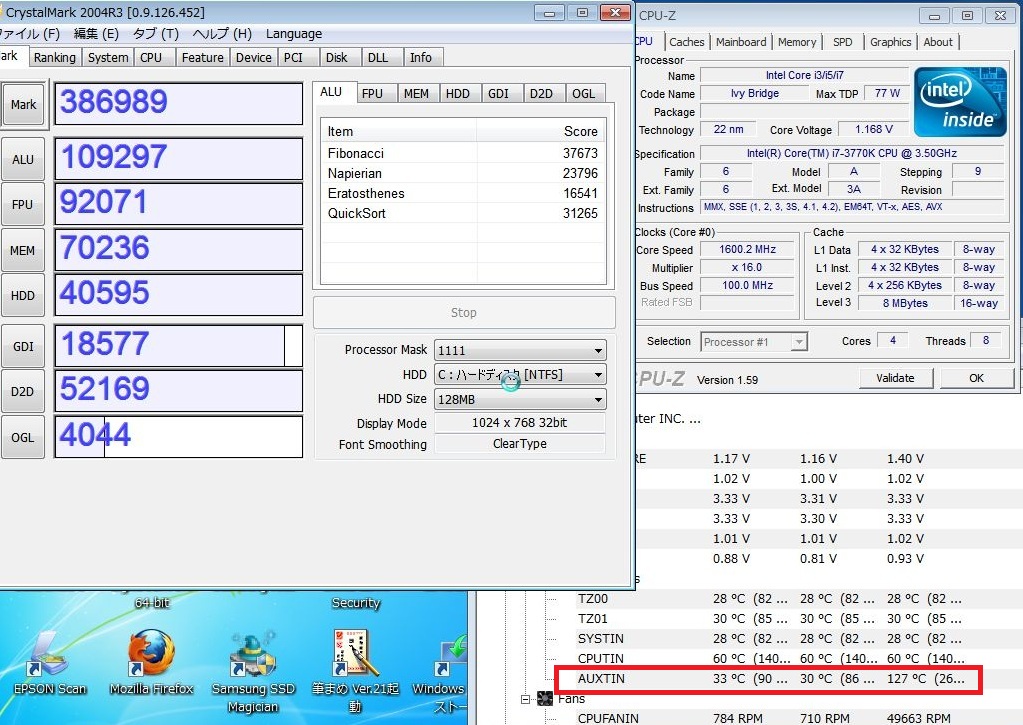
Task: Select the GDI score detail tab
Action: (x=497, y=93)
